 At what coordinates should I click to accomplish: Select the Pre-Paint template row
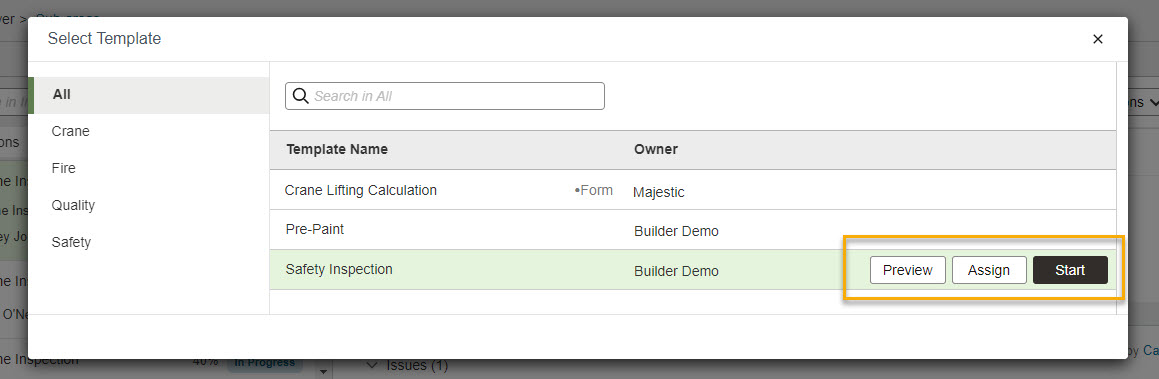coord(693,230)
